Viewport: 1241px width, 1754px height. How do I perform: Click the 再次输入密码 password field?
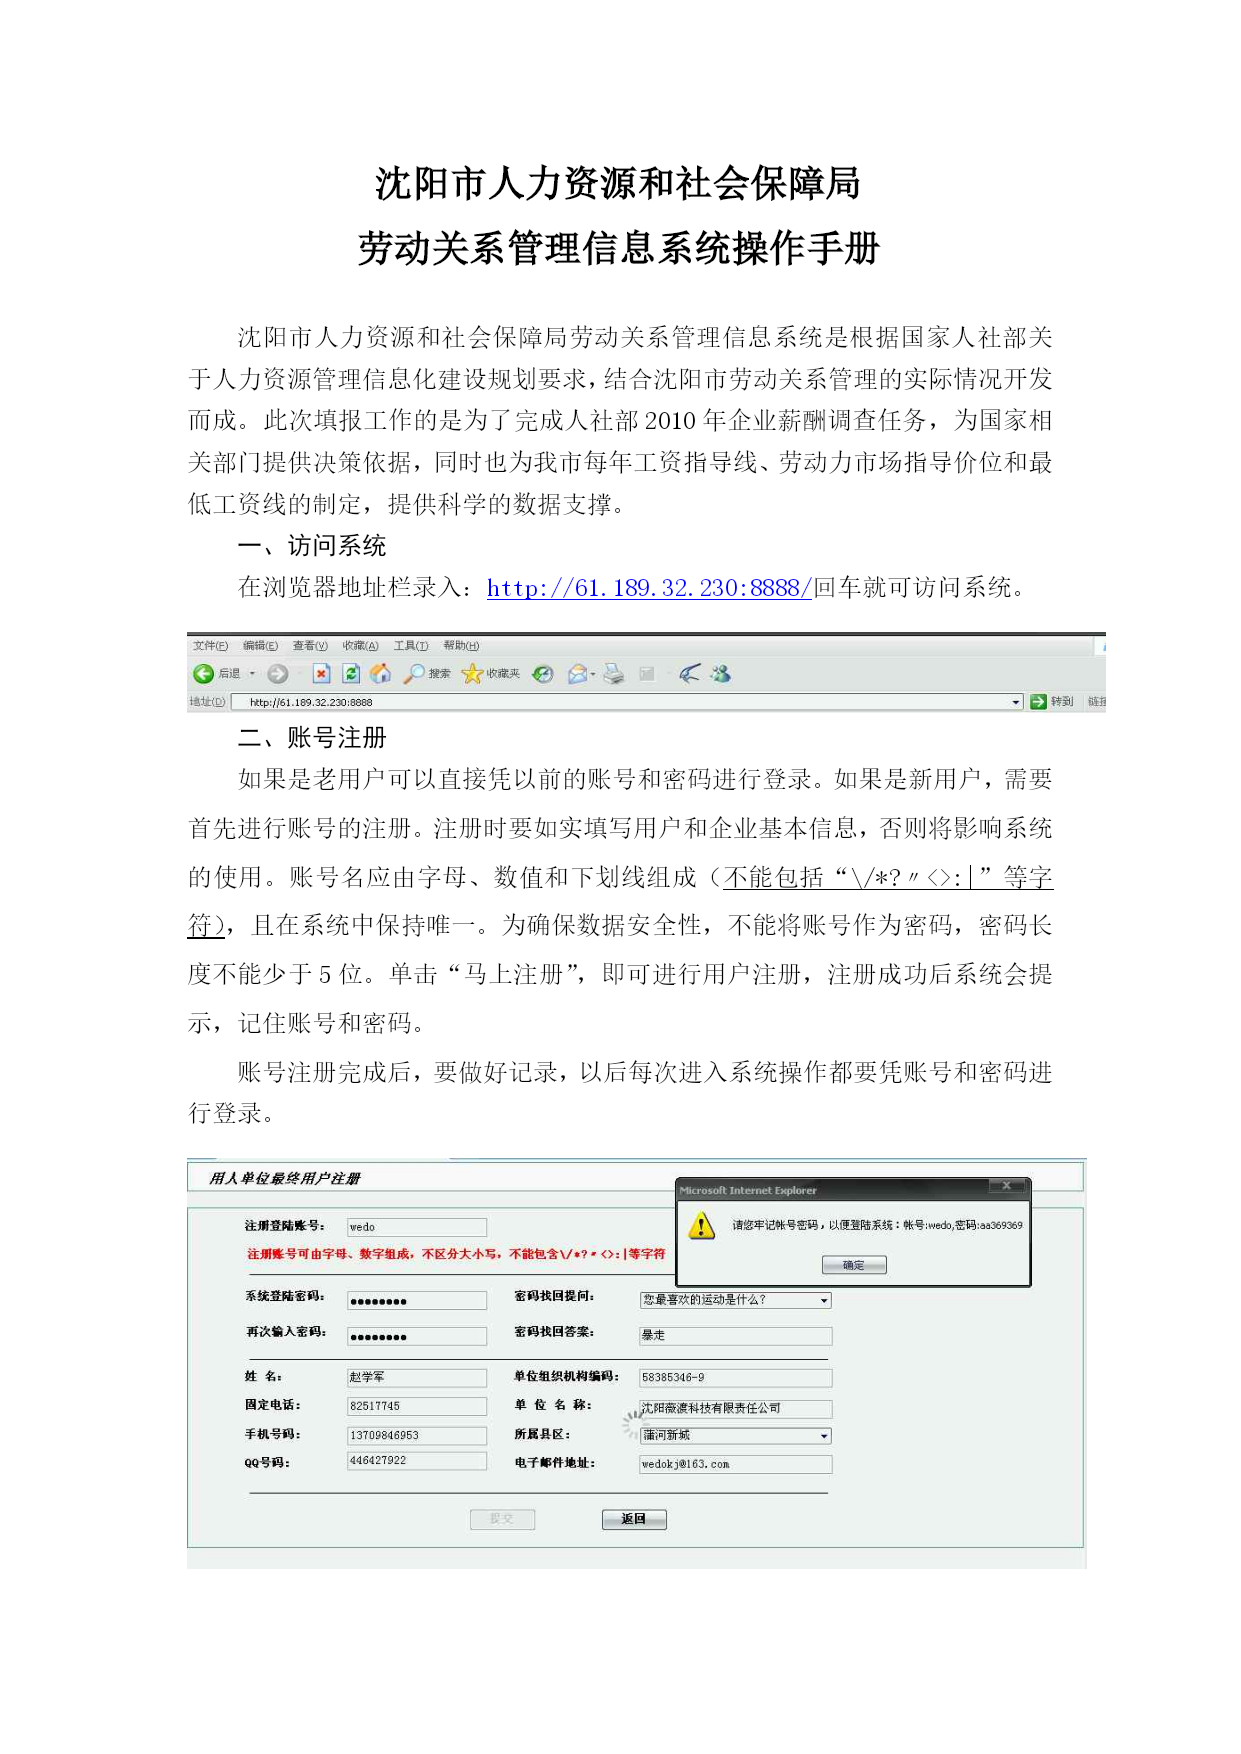tap(417, 1336)
